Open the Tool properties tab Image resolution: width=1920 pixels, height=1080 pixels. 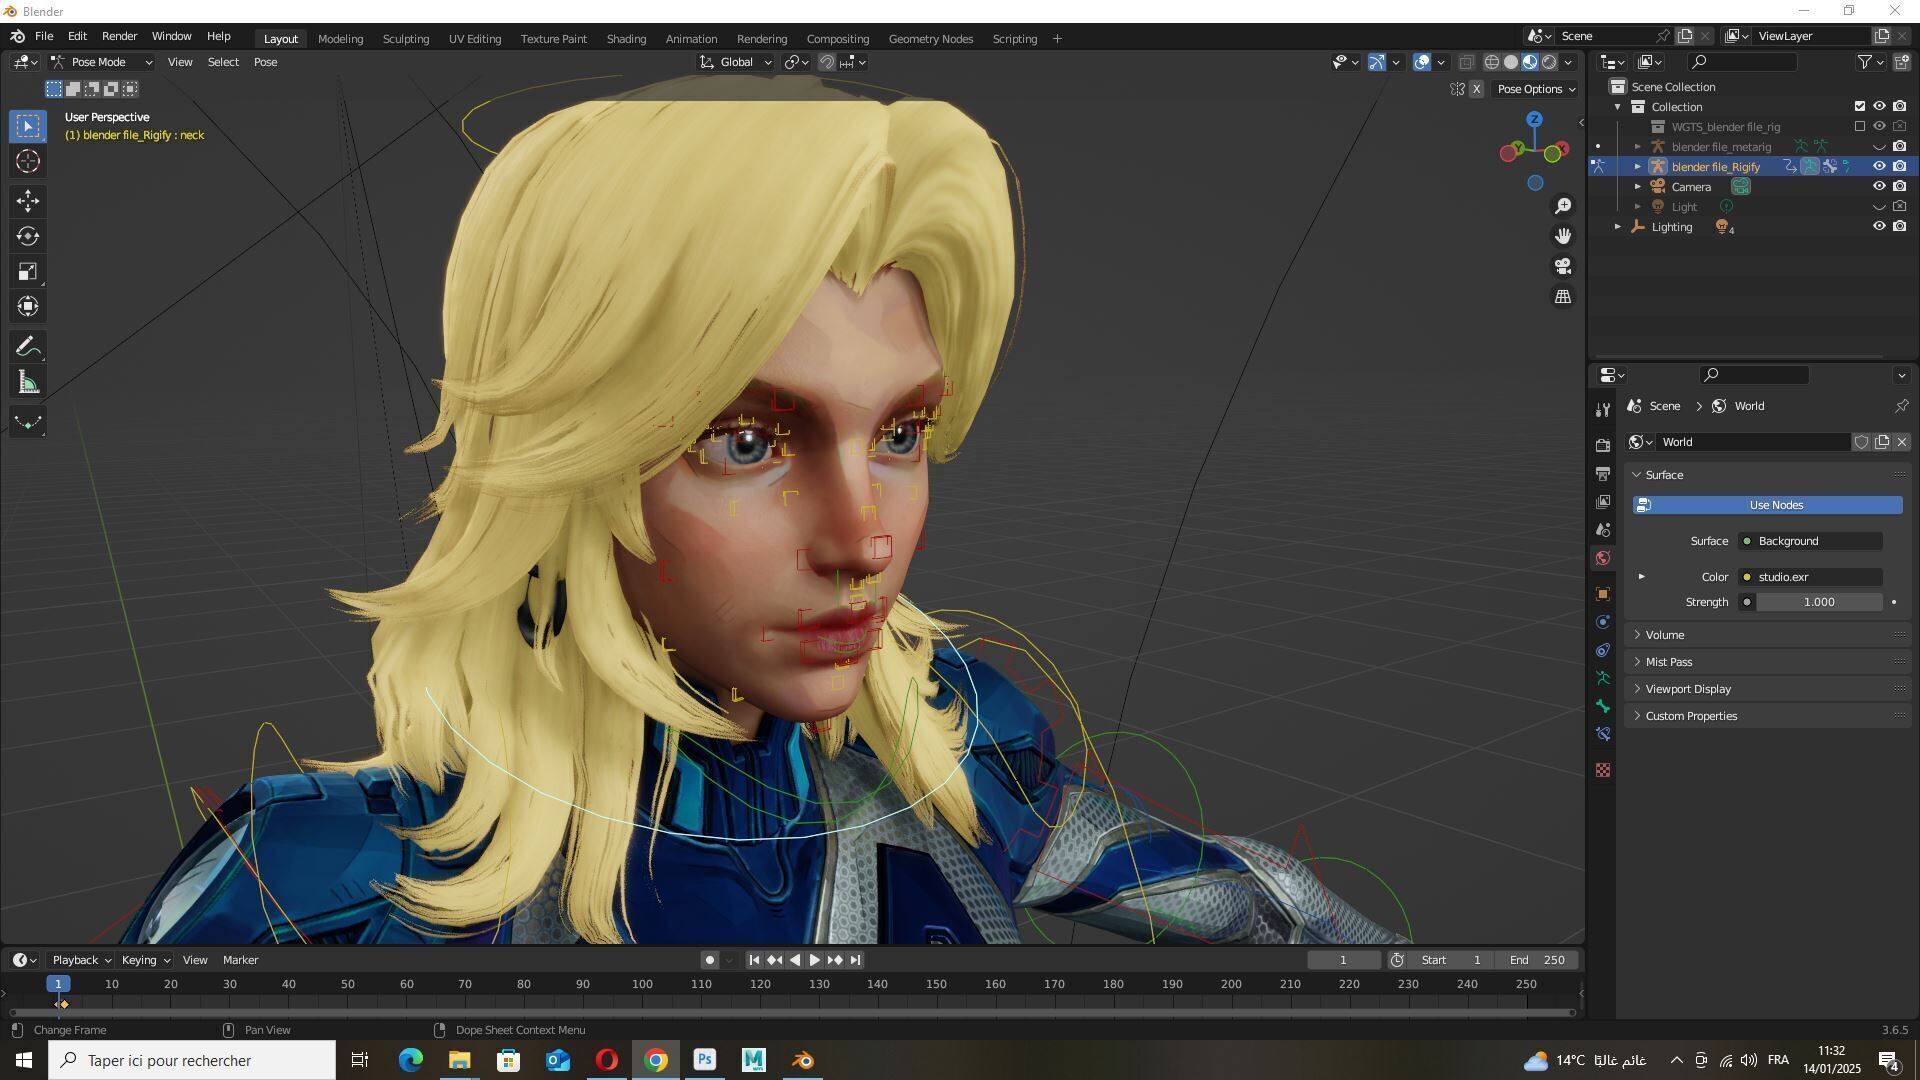pyautogui.click(x=1603, y=410)
